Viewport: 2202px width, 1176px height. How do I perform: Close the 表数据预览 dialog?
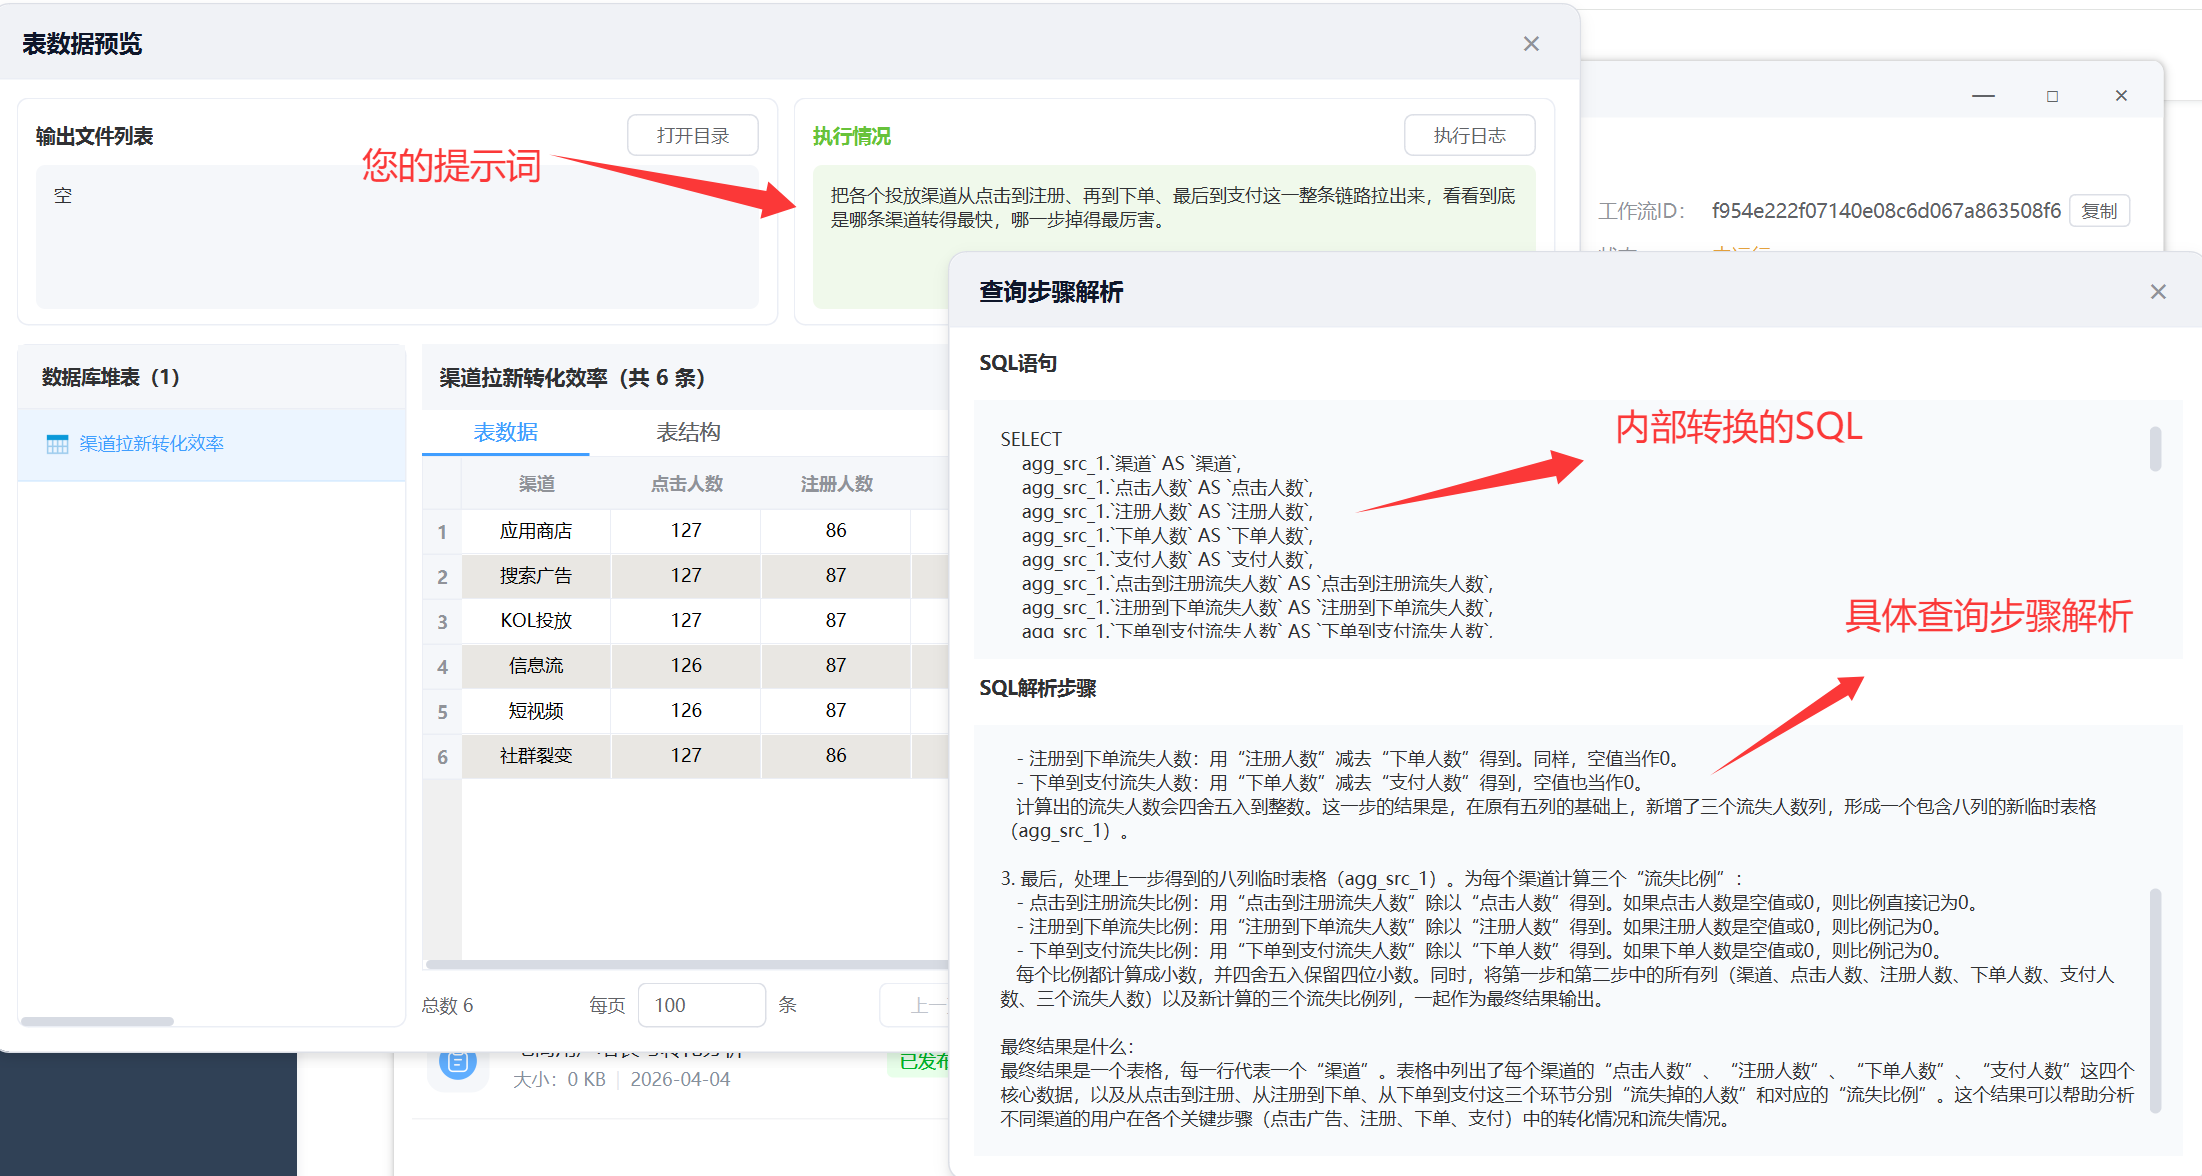(1530, 44)
